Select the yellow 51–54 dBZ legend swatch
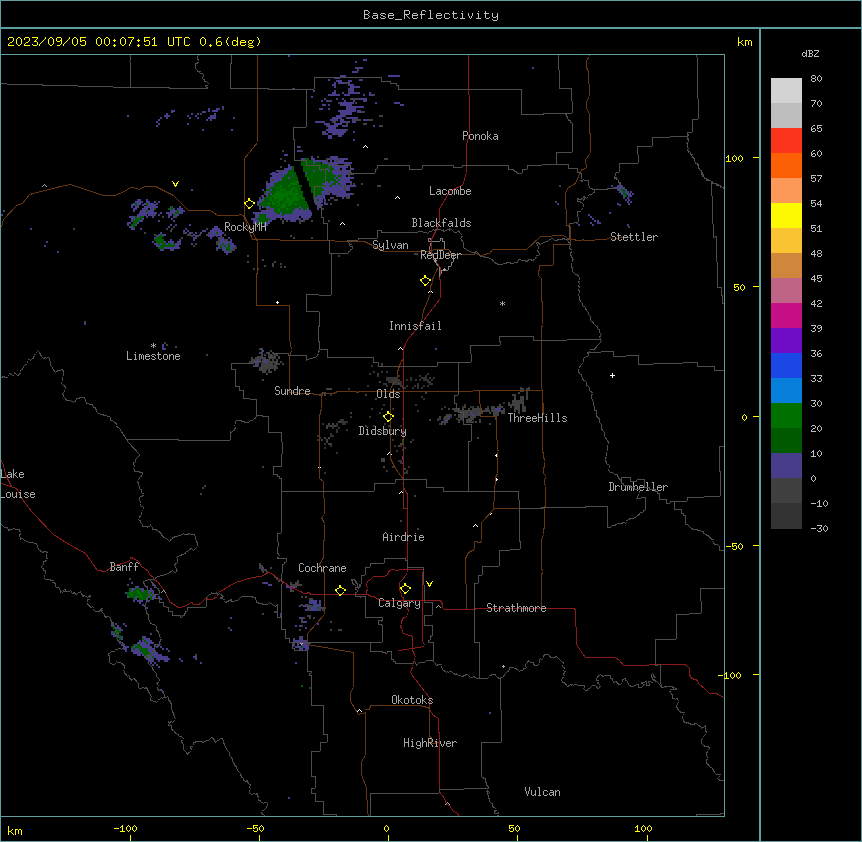 pyautogui.click(x=786, y=215)
